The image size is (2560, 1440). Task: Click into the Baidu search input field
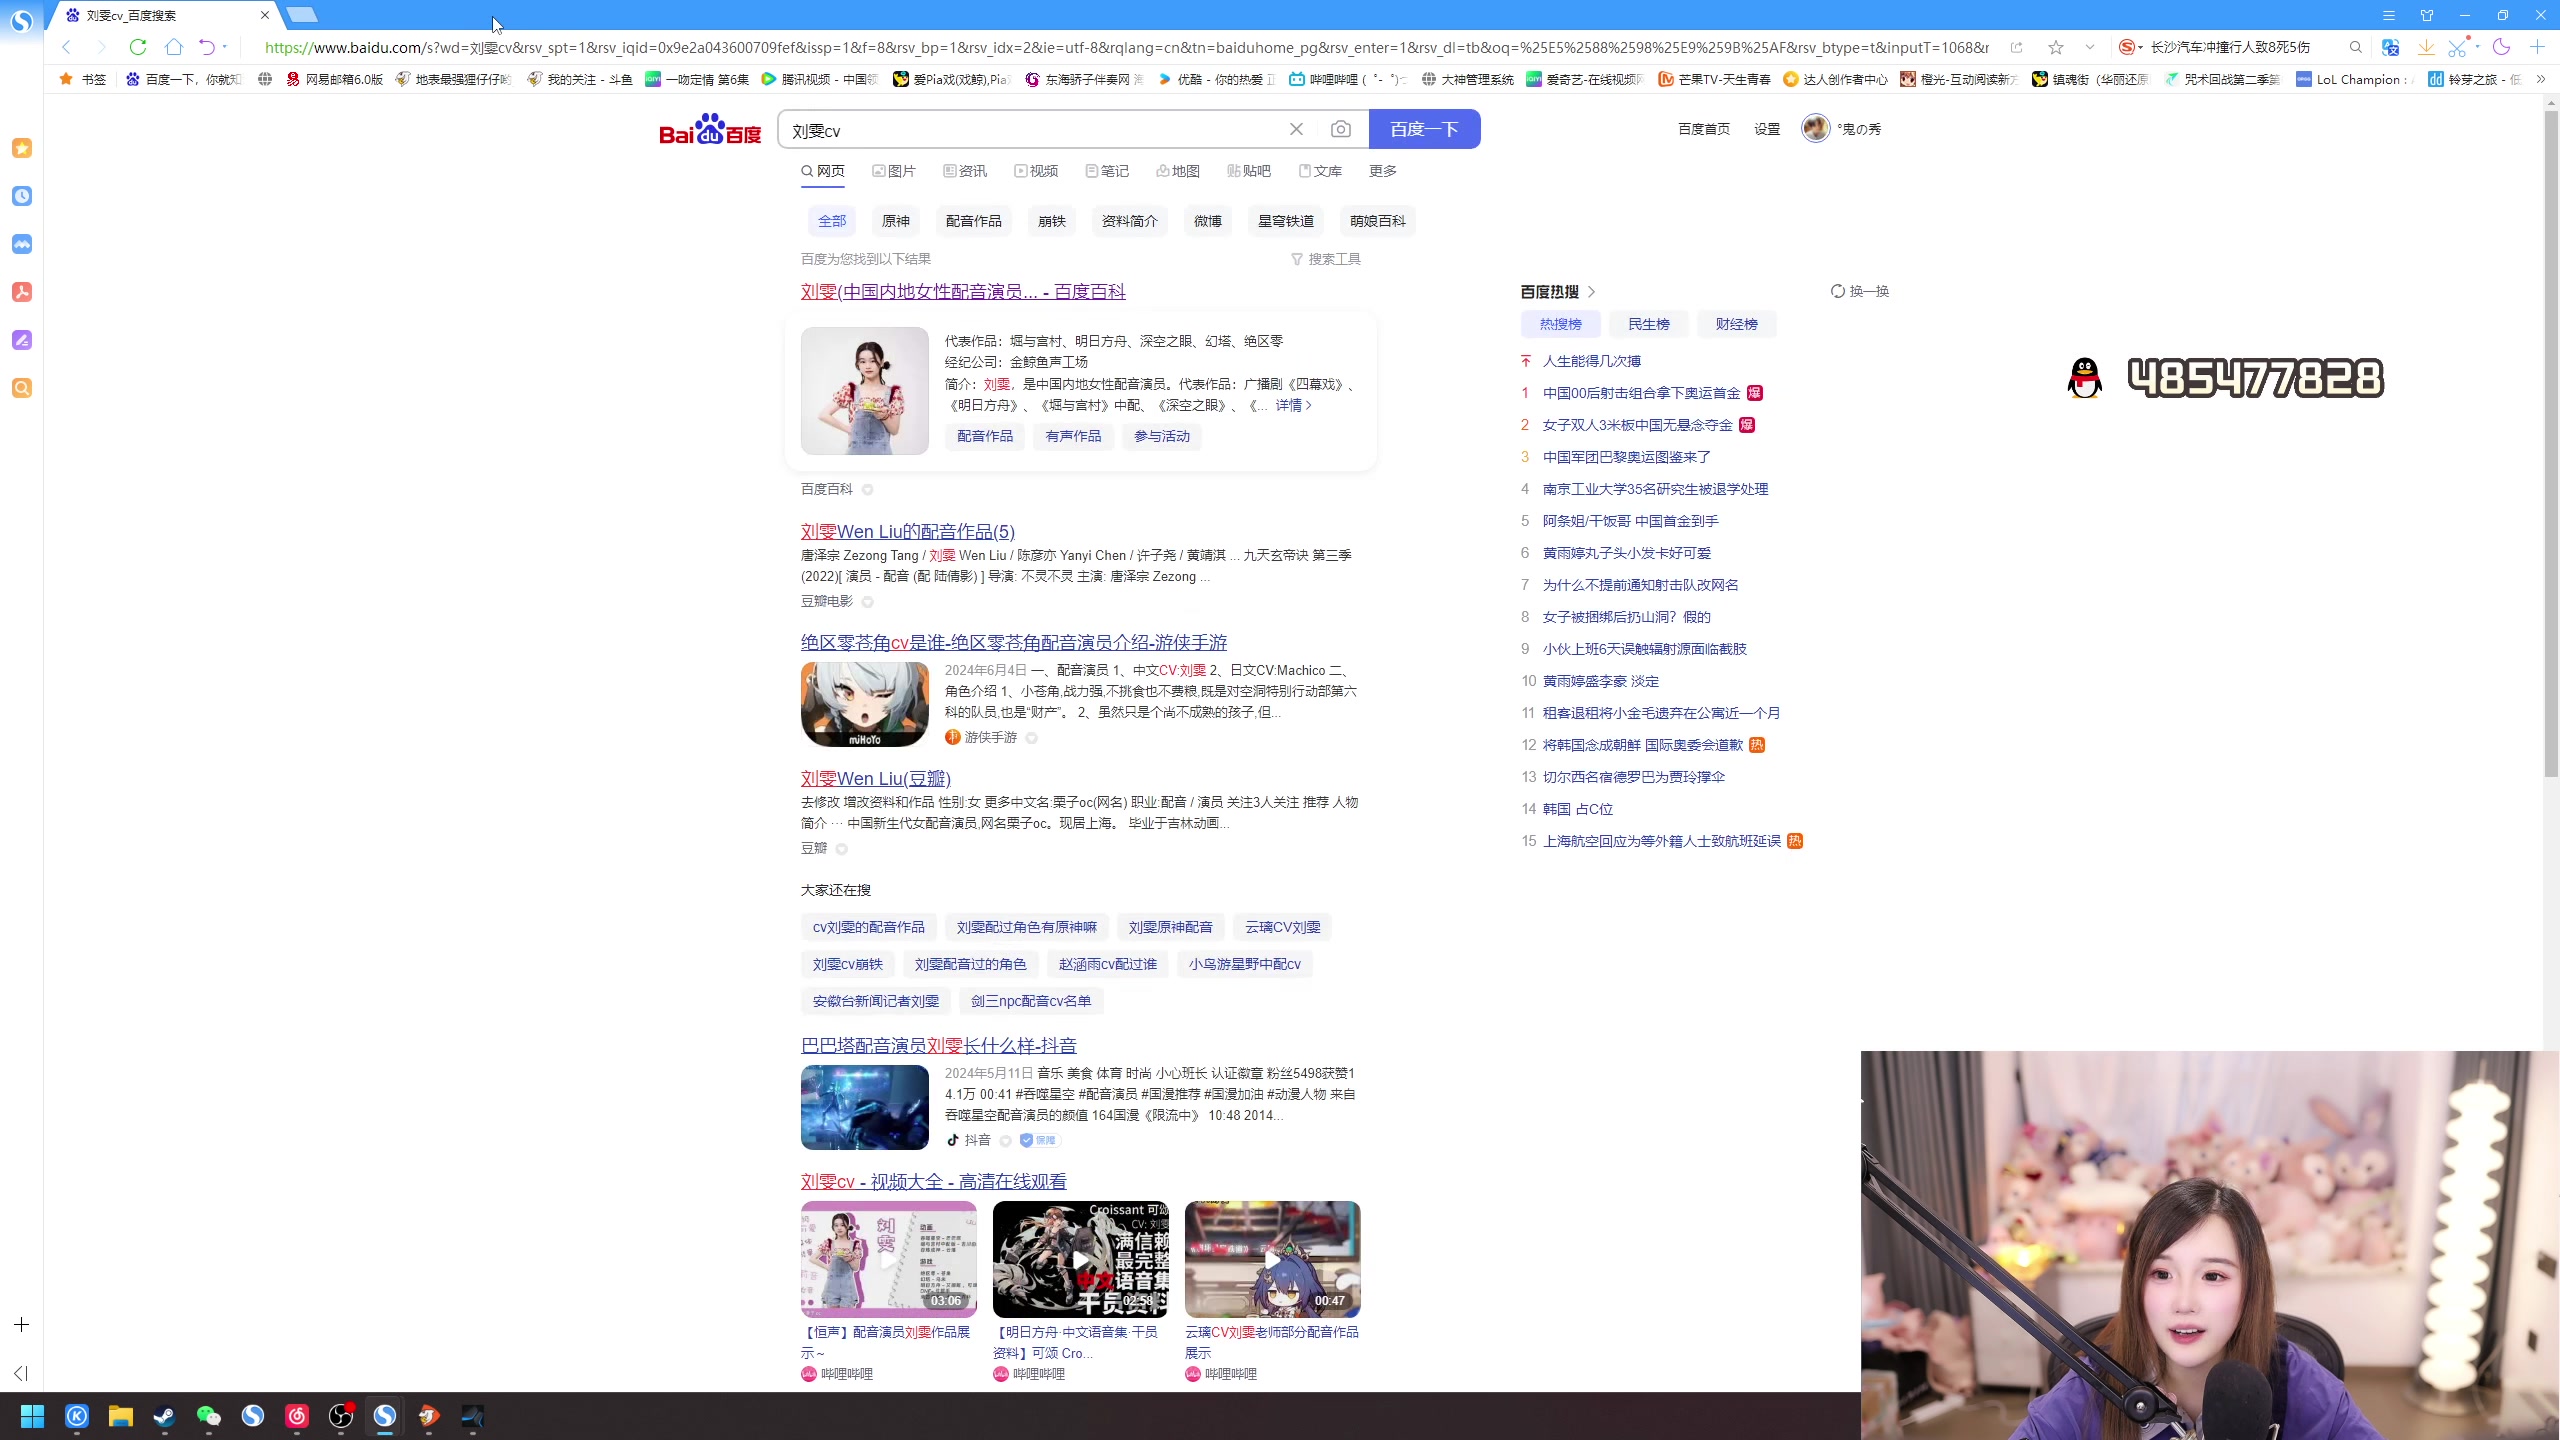(x=1030, y=130)
